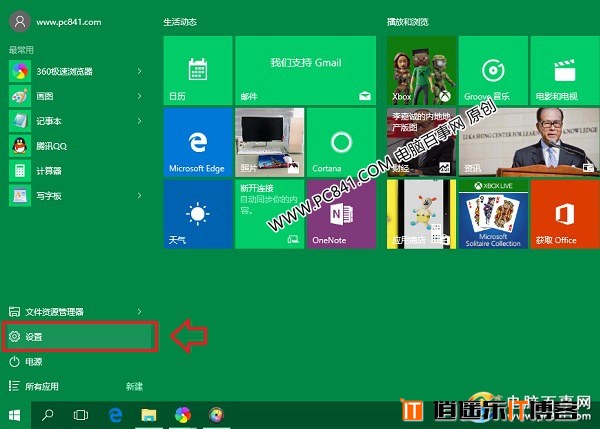
Task: Click the 播放和浏览 group heading
Action: click(408, 22)
